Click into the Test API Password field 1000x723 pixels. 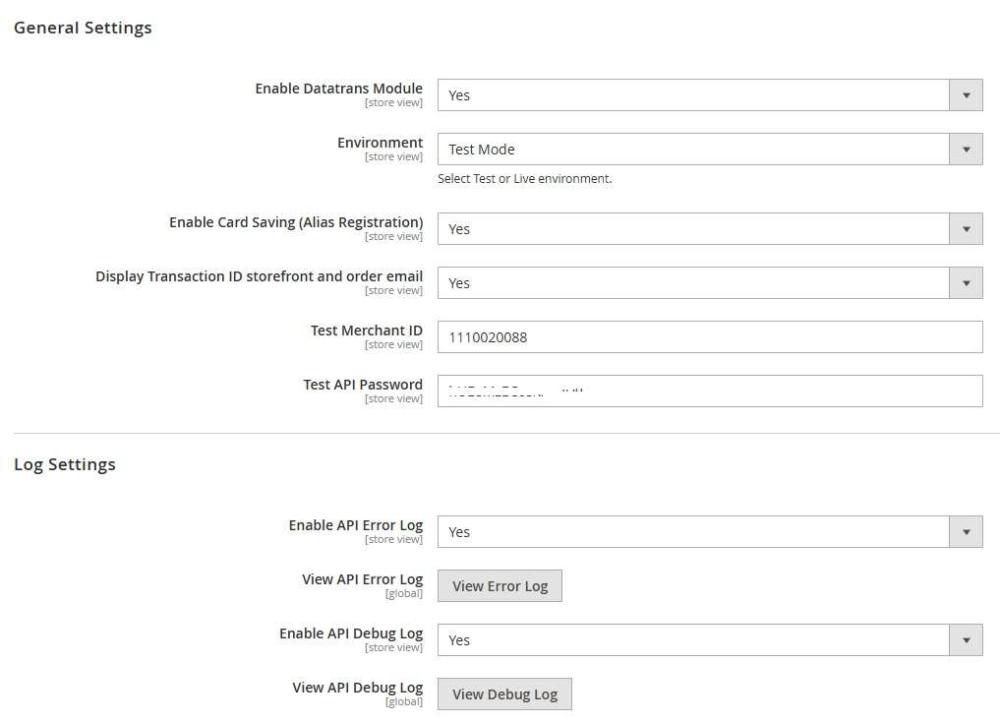(x=710, y=391)
